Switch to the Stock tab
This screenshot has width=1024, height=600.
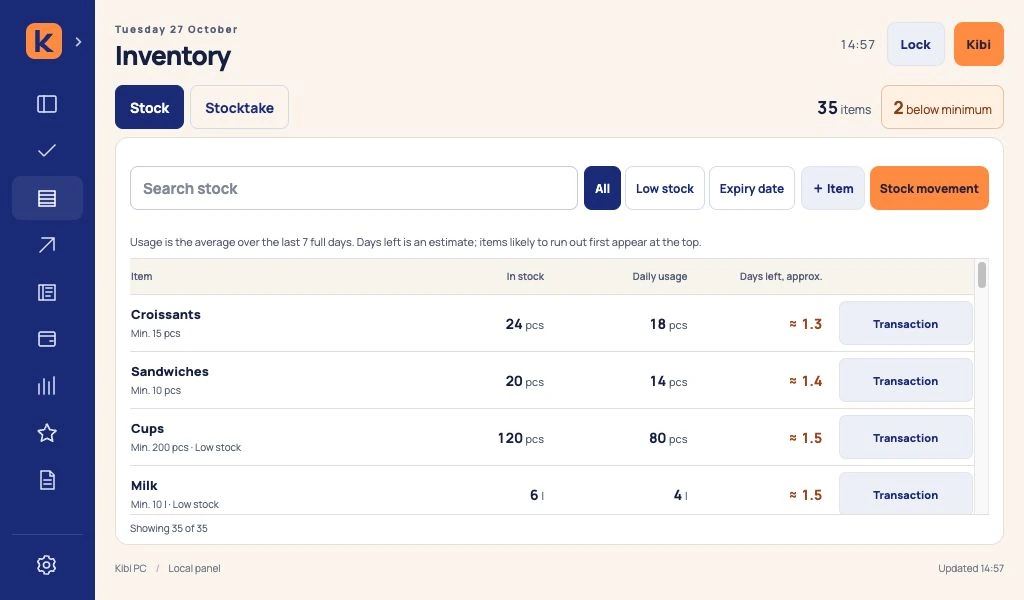click(150, 107)
